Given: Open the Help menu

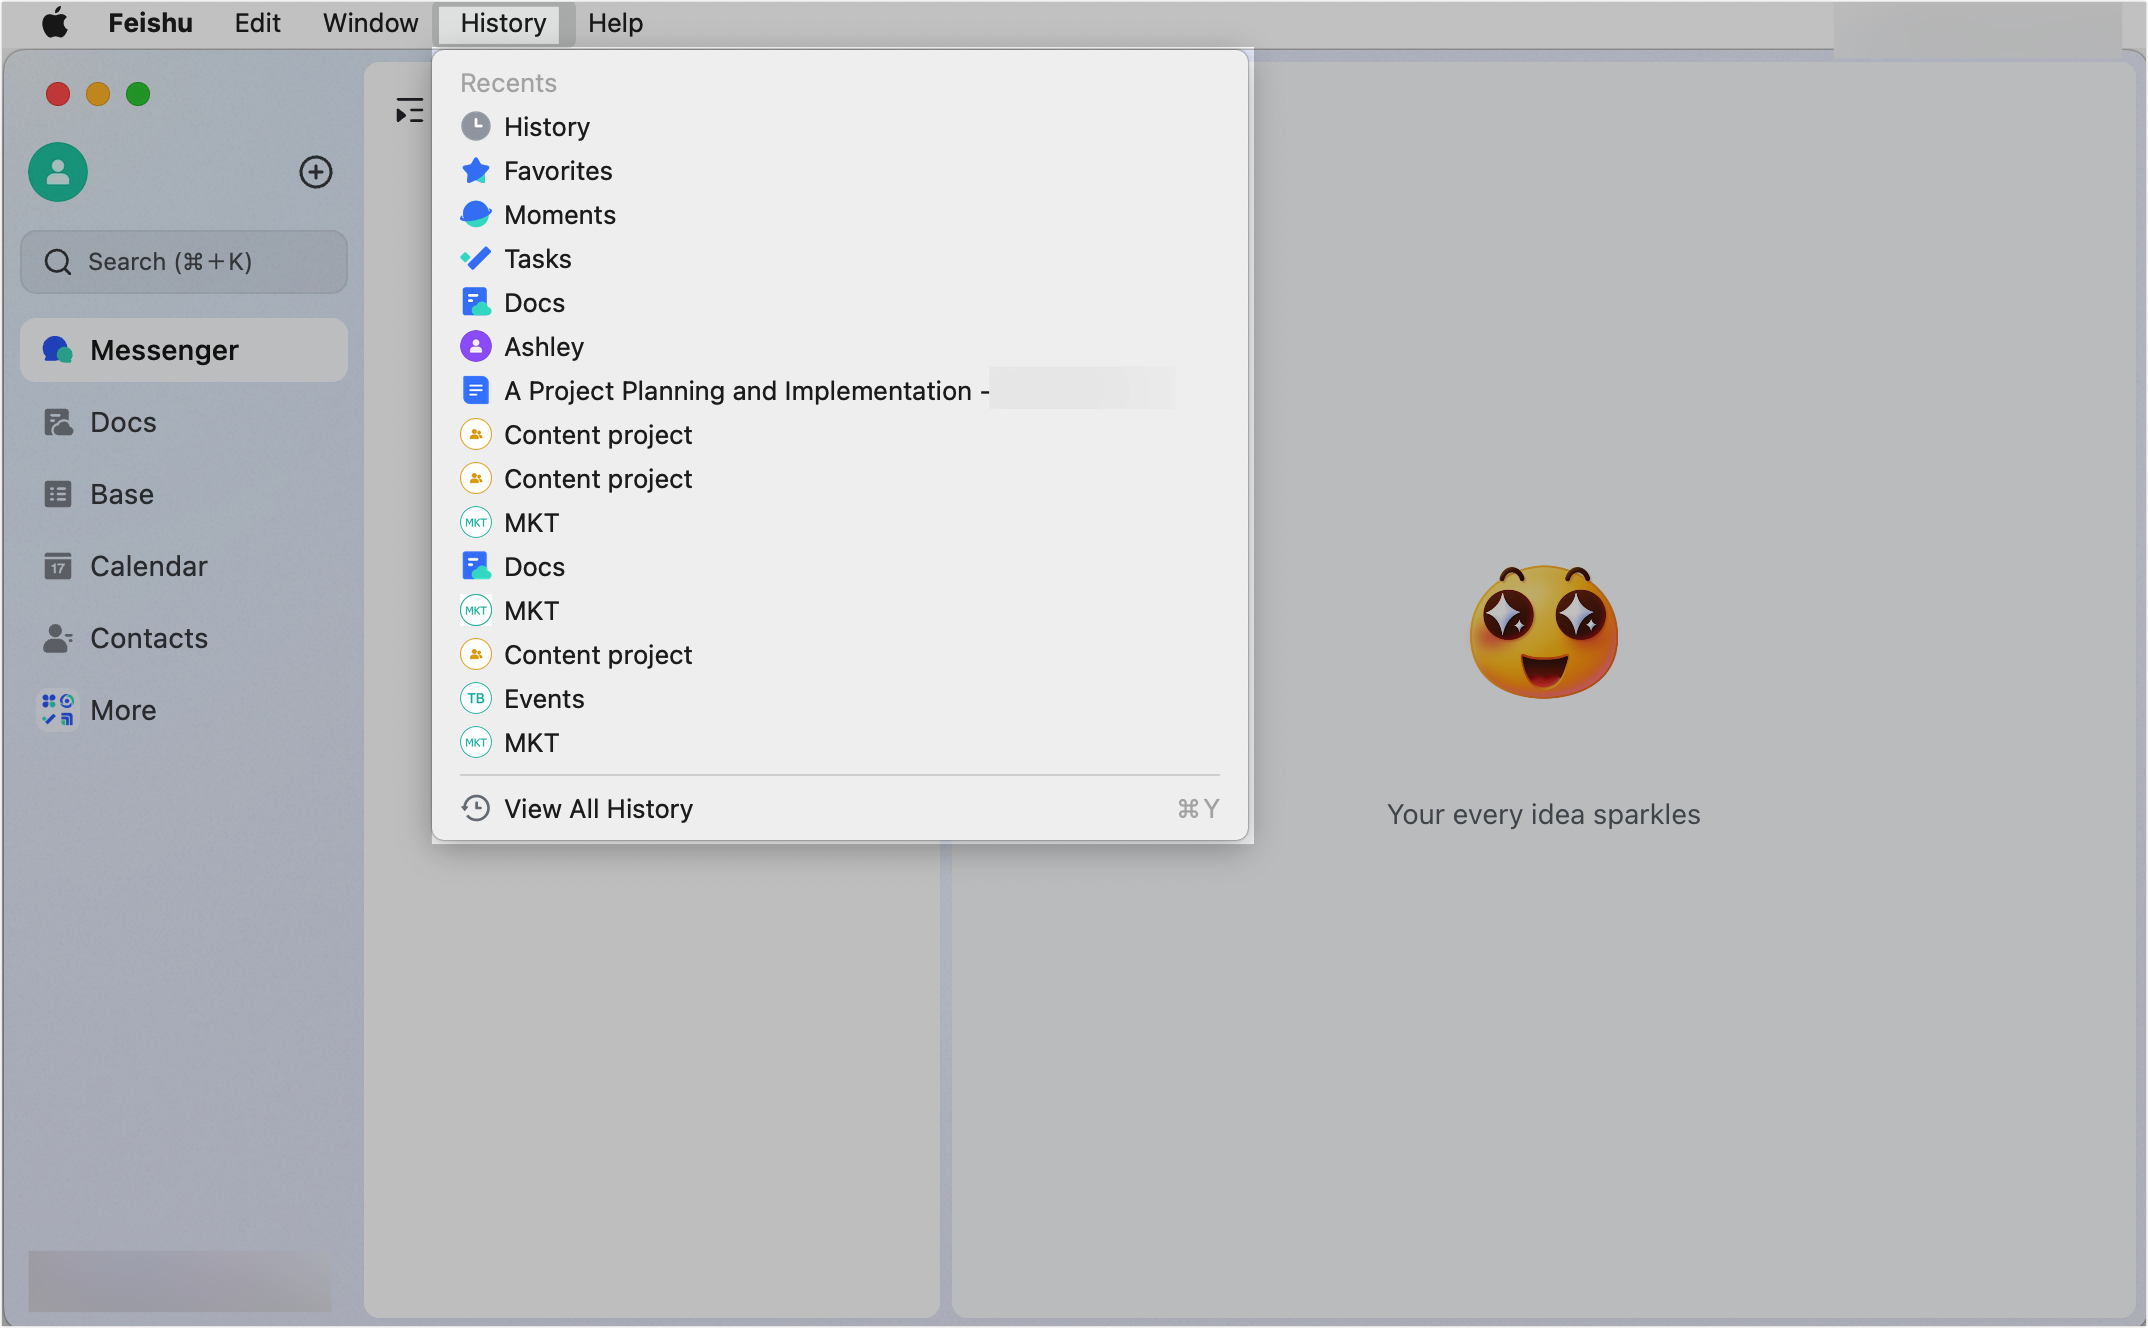Looking at the screenshot, I should tap(614, 22).
